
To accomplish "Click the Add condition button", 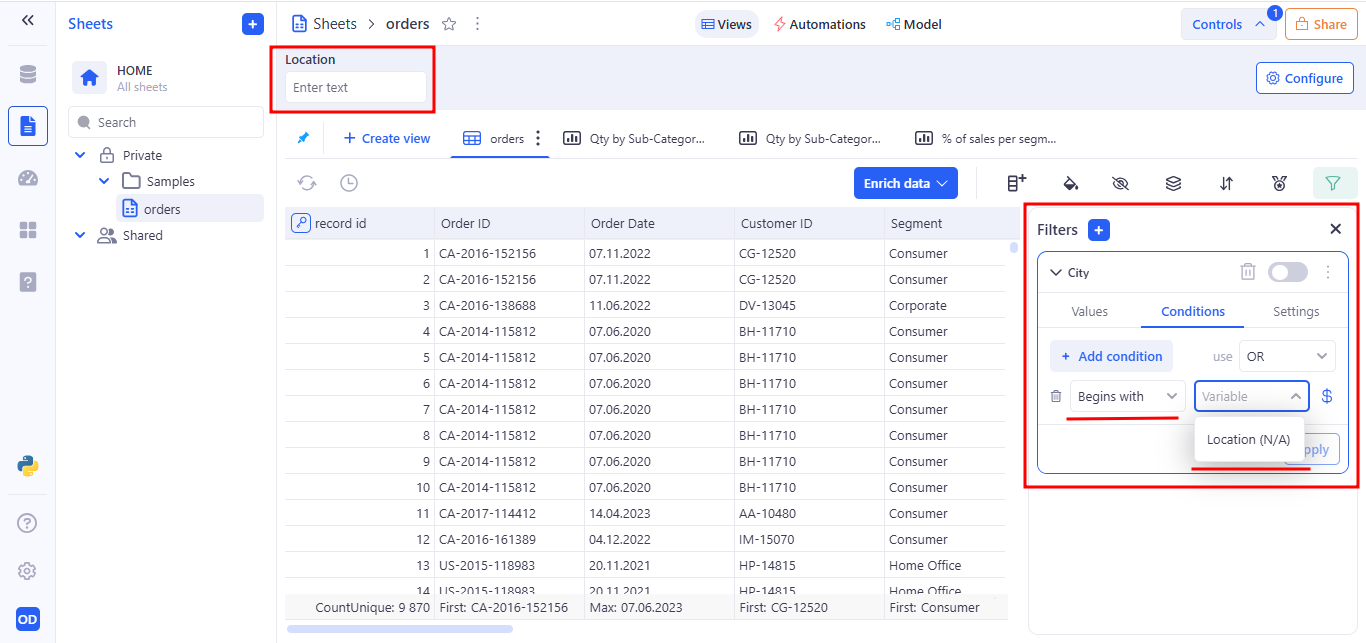I will pyautogui.click(x=1111, y=356).
